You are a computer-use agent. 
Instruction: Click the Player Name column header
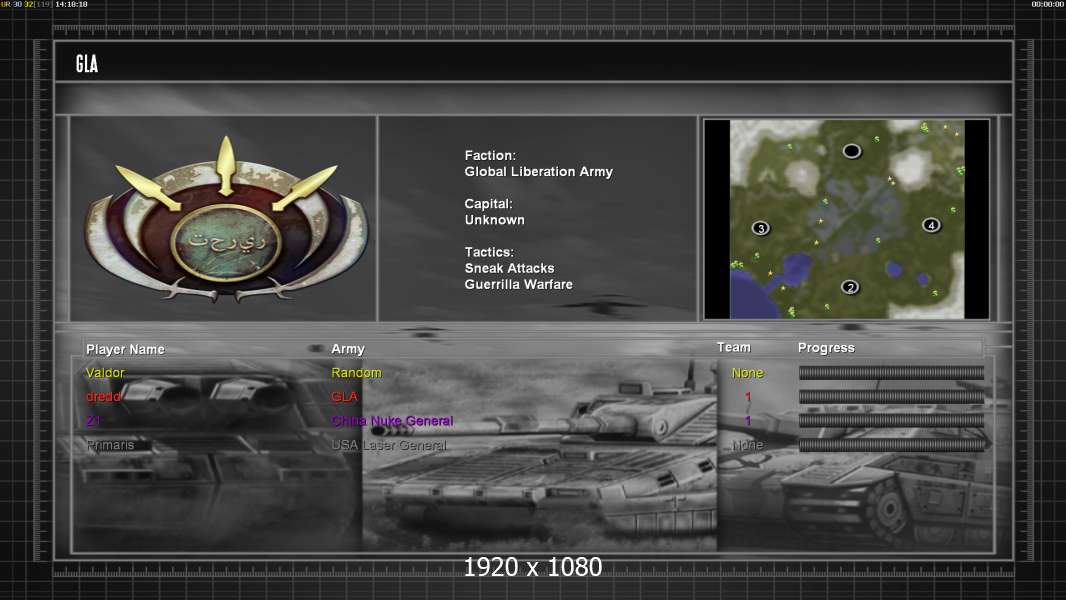pyautogui.click(x=125, y=349)
